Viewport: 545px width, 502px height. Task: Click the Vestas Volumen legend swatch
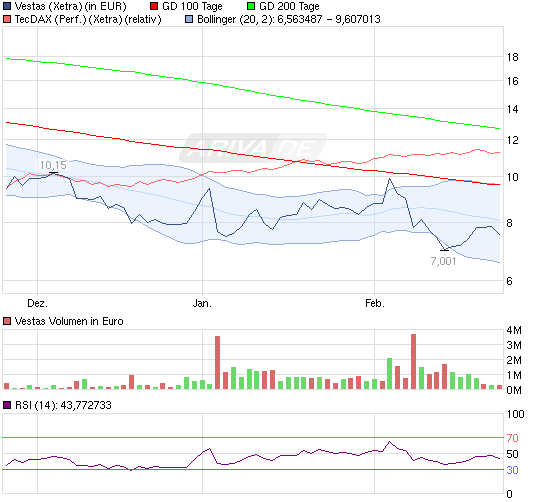point(7,321)
